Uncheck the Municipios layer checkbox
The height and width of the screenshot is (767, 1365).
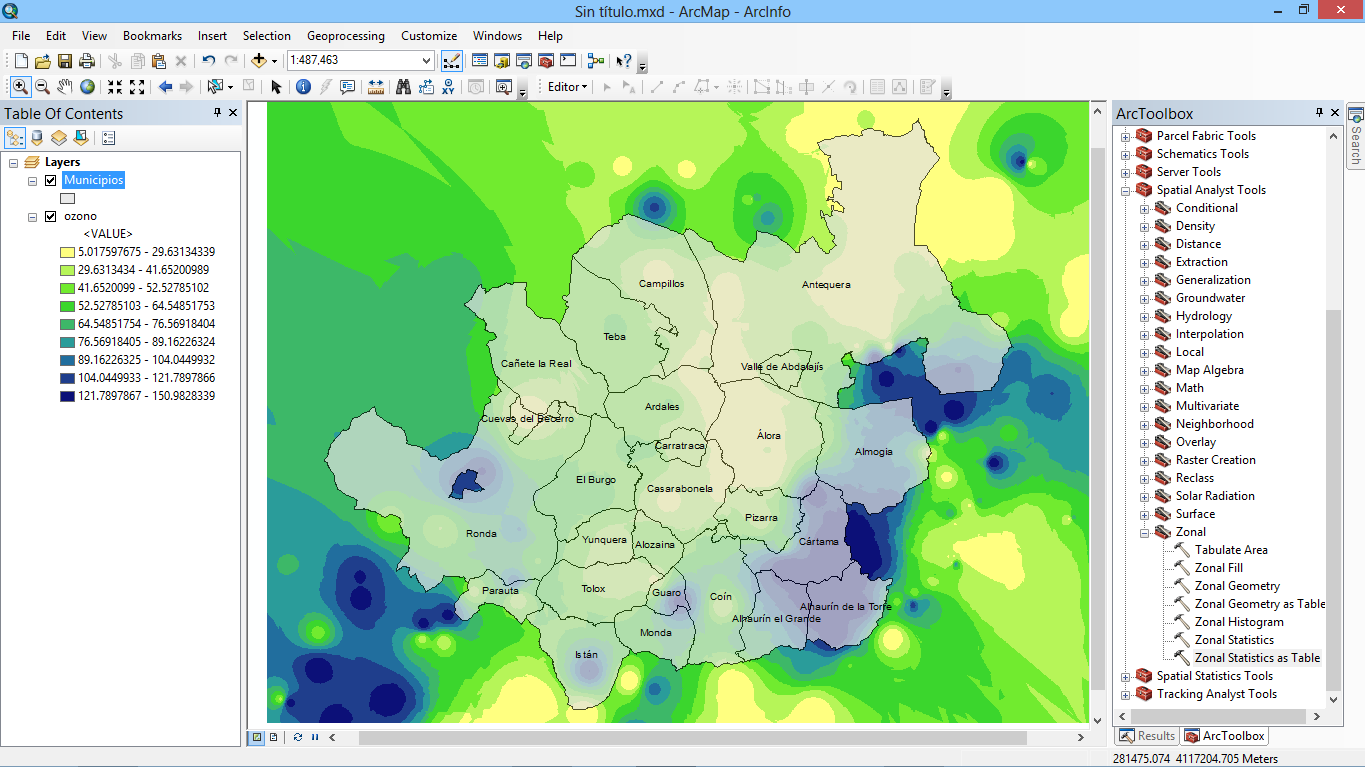51,180
